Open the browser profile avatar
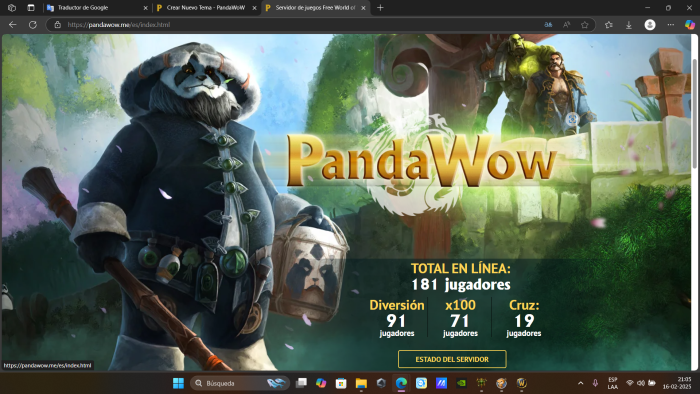 pyautogui.click(x=650, y=25)
